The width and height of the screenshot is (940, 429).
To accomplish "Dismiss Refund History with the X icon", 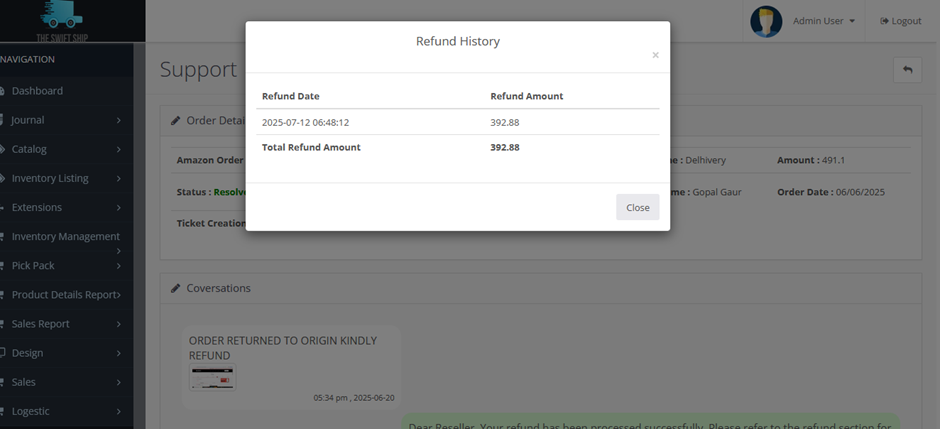I will click(655, 56).
